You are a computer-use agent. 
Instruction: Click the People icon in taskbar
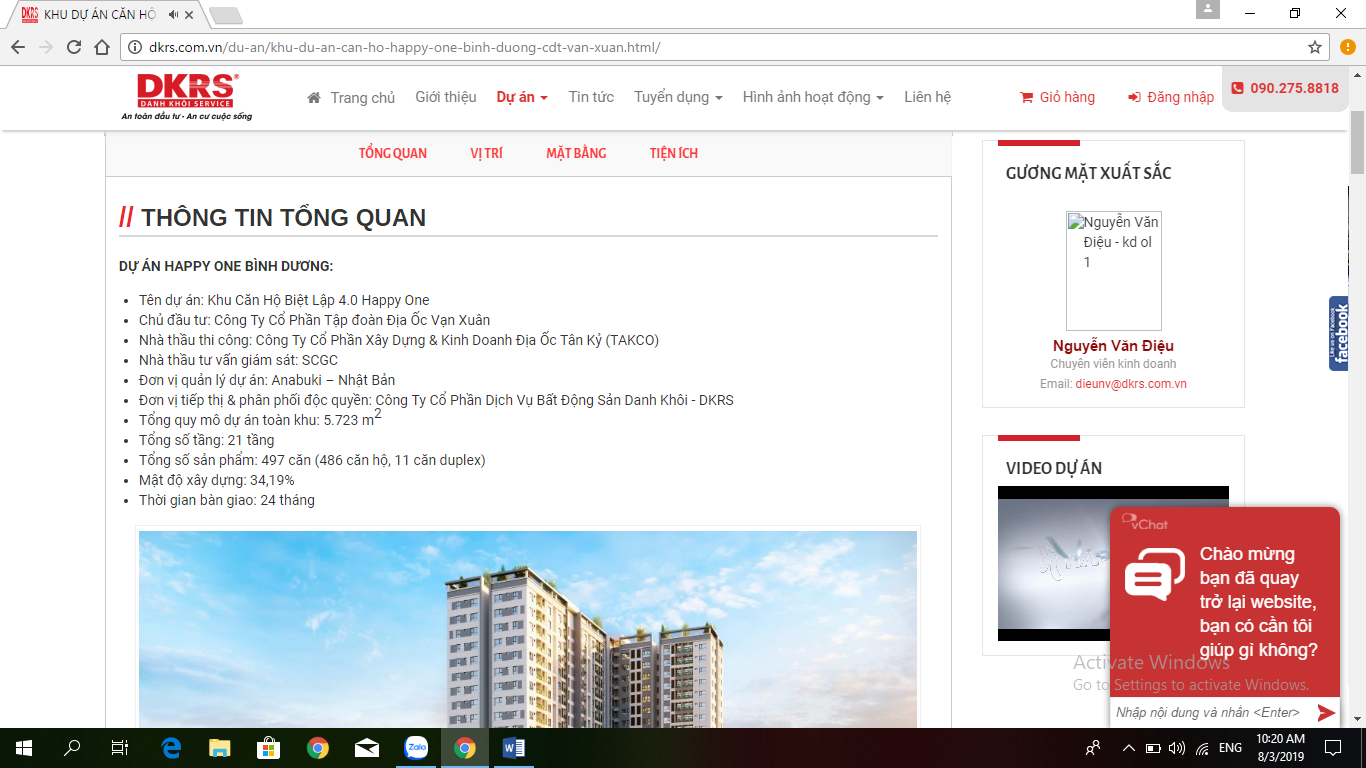tap(1093, 748)
